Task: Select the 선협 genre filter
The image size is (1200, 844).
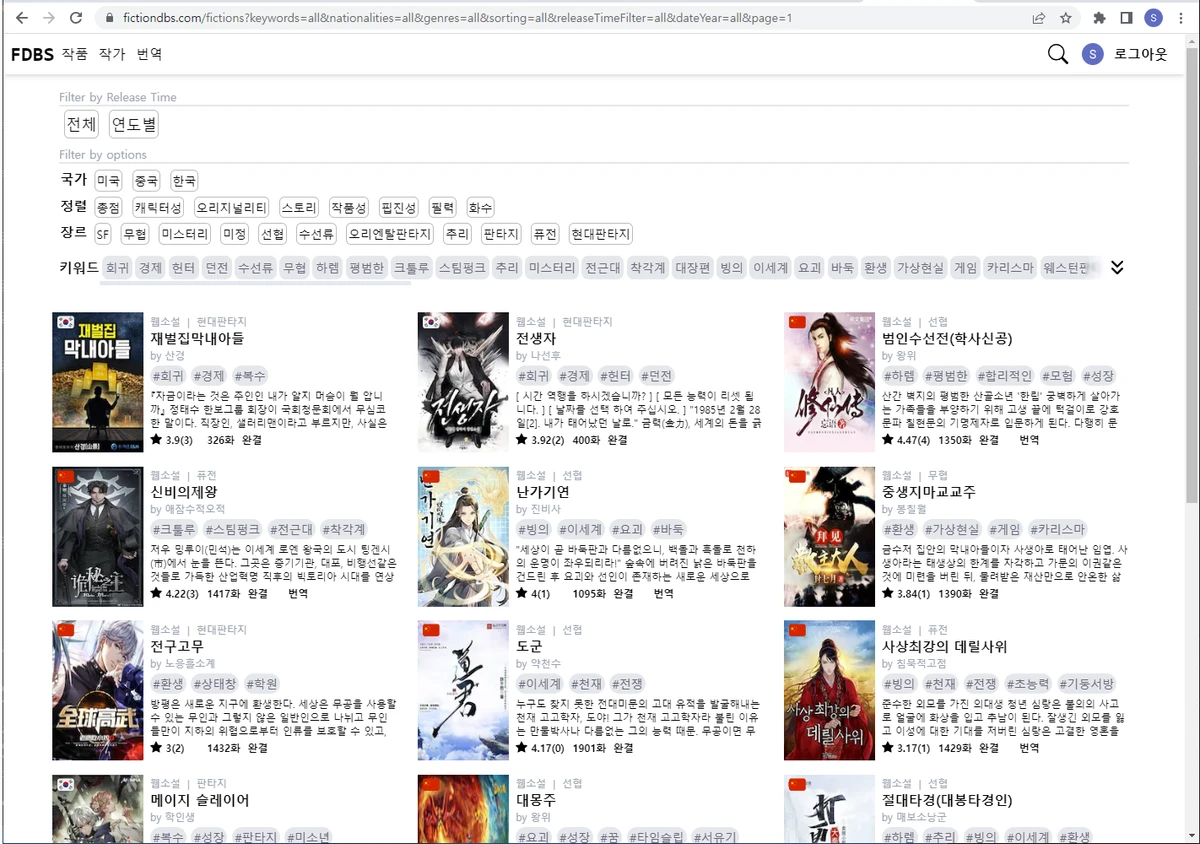Action: pyautogui.click(x=272, y=235)
